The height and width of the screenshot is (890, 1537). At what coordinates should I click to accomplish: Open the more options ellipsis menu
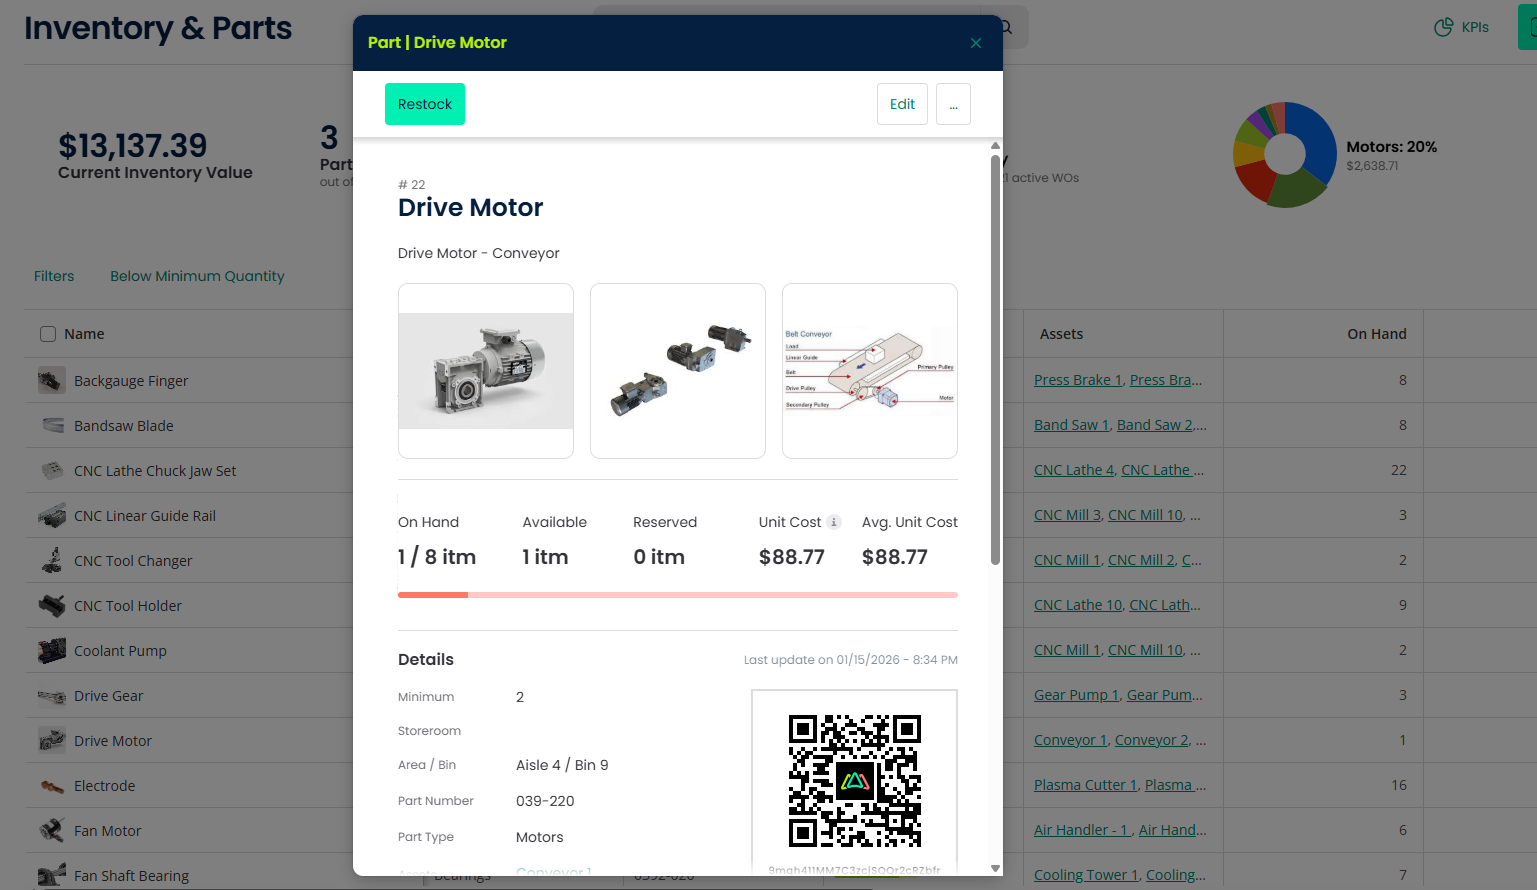pyautogui.click(x=953, y=104)
